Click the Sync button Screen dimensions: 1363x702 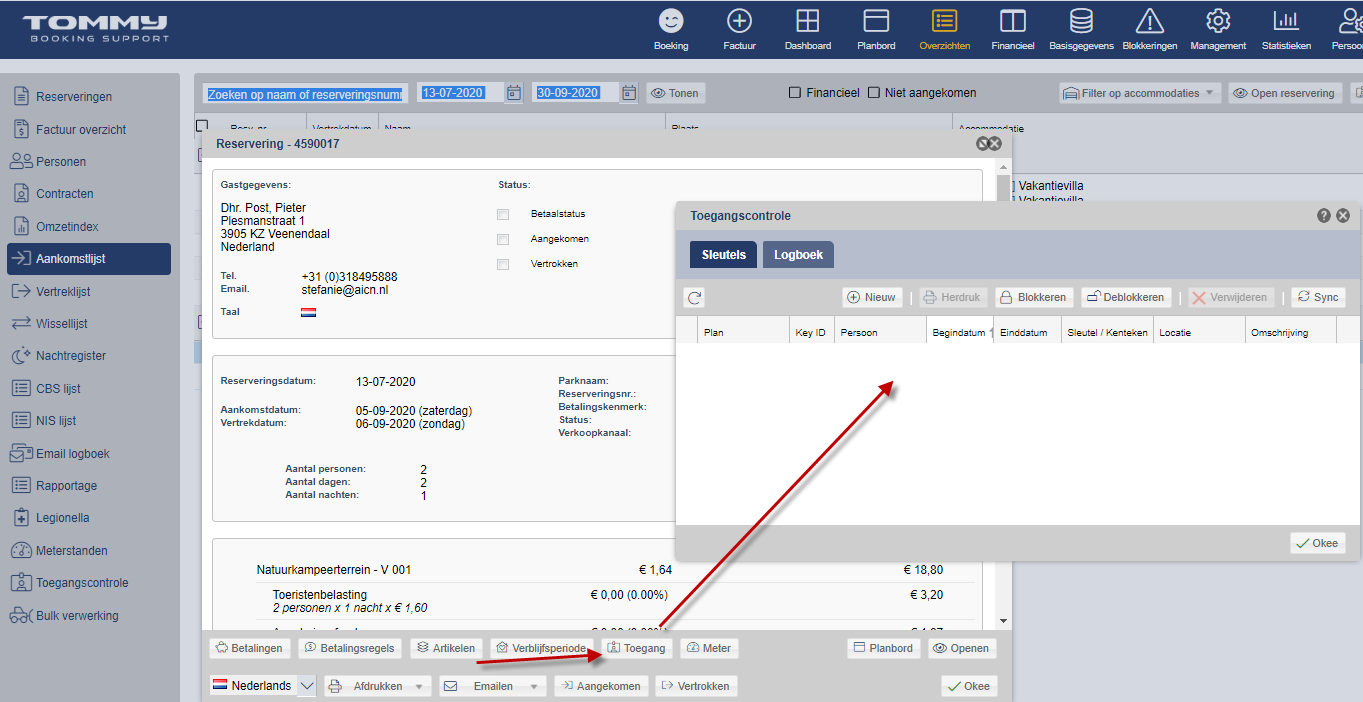[x=1318, y=297]
